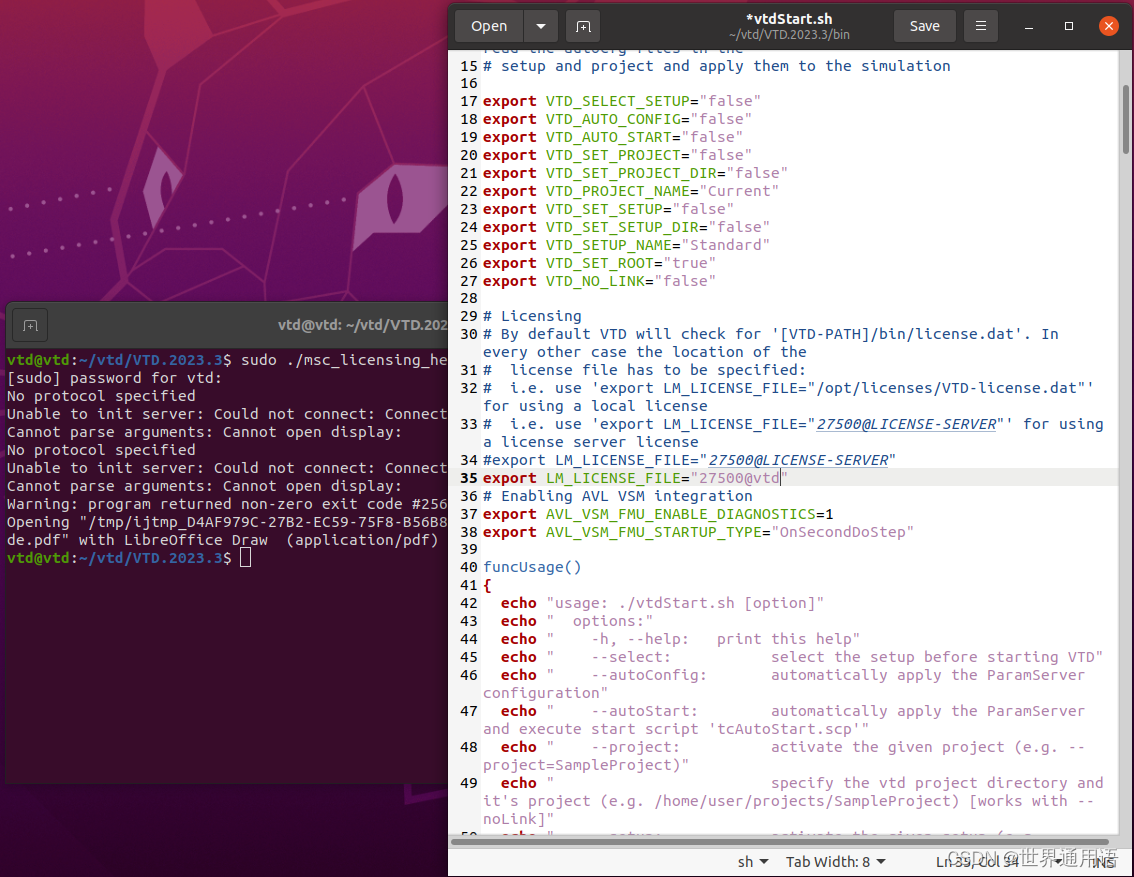Image resolution: width=1134 pixels, height=877 pixels.
Task: Click the 27500@LICENSE-SERVER text on line 33
Action: [906, 424]
